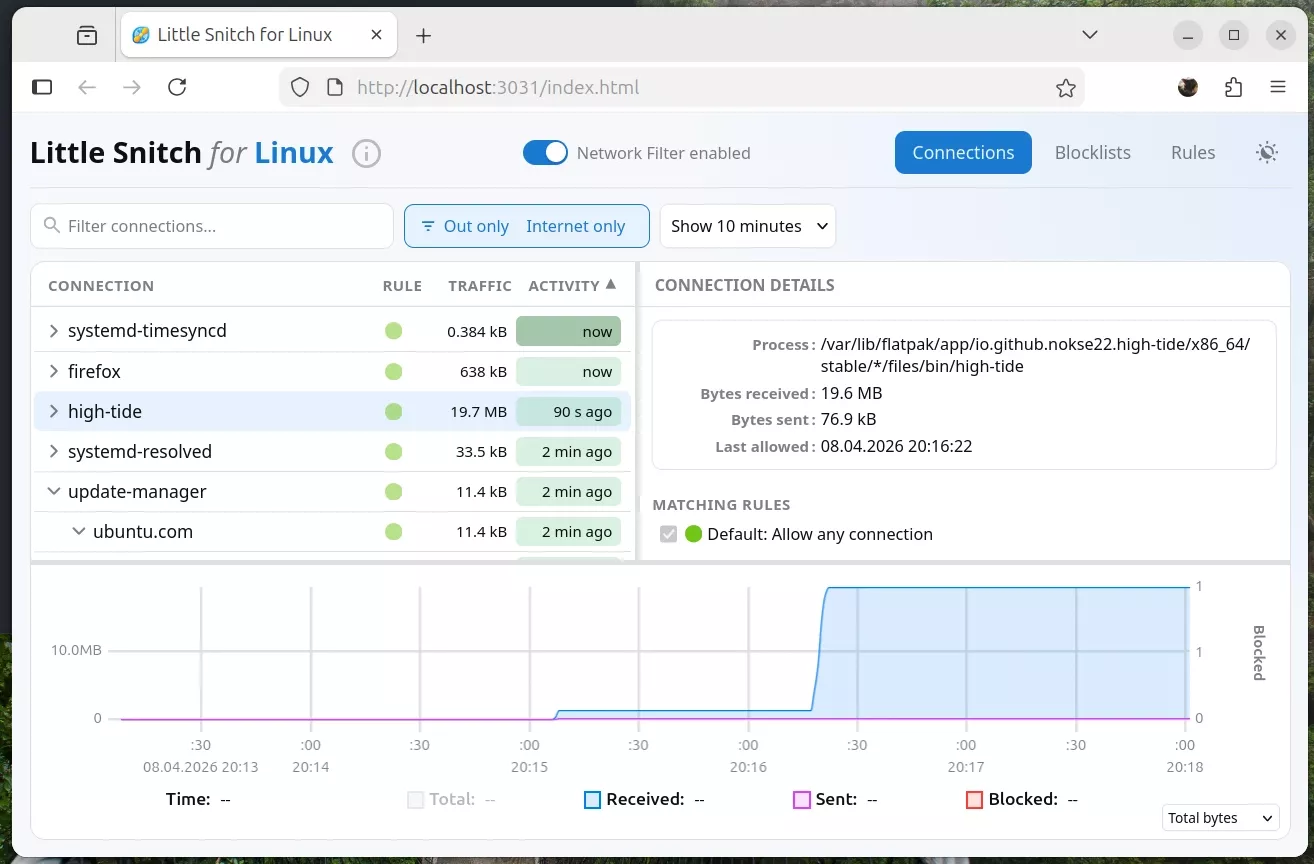Click the high-tide process path text

coord(1035,355)
